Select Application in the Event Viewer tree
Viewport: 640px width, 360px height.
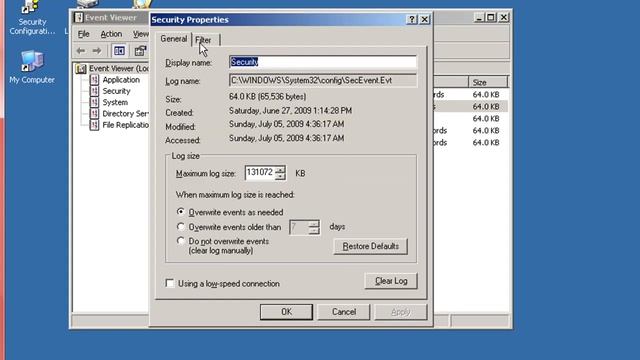point(121,80)
